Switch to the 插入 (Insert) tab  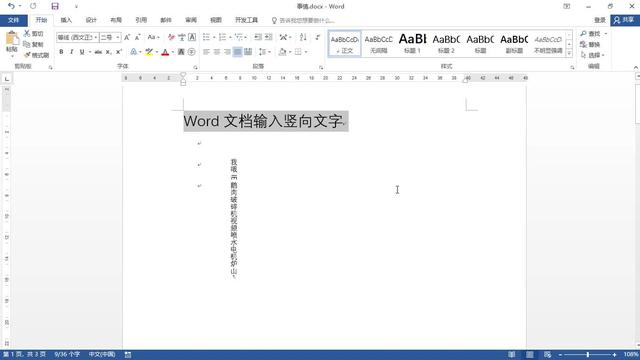click(x=66, y=20)
